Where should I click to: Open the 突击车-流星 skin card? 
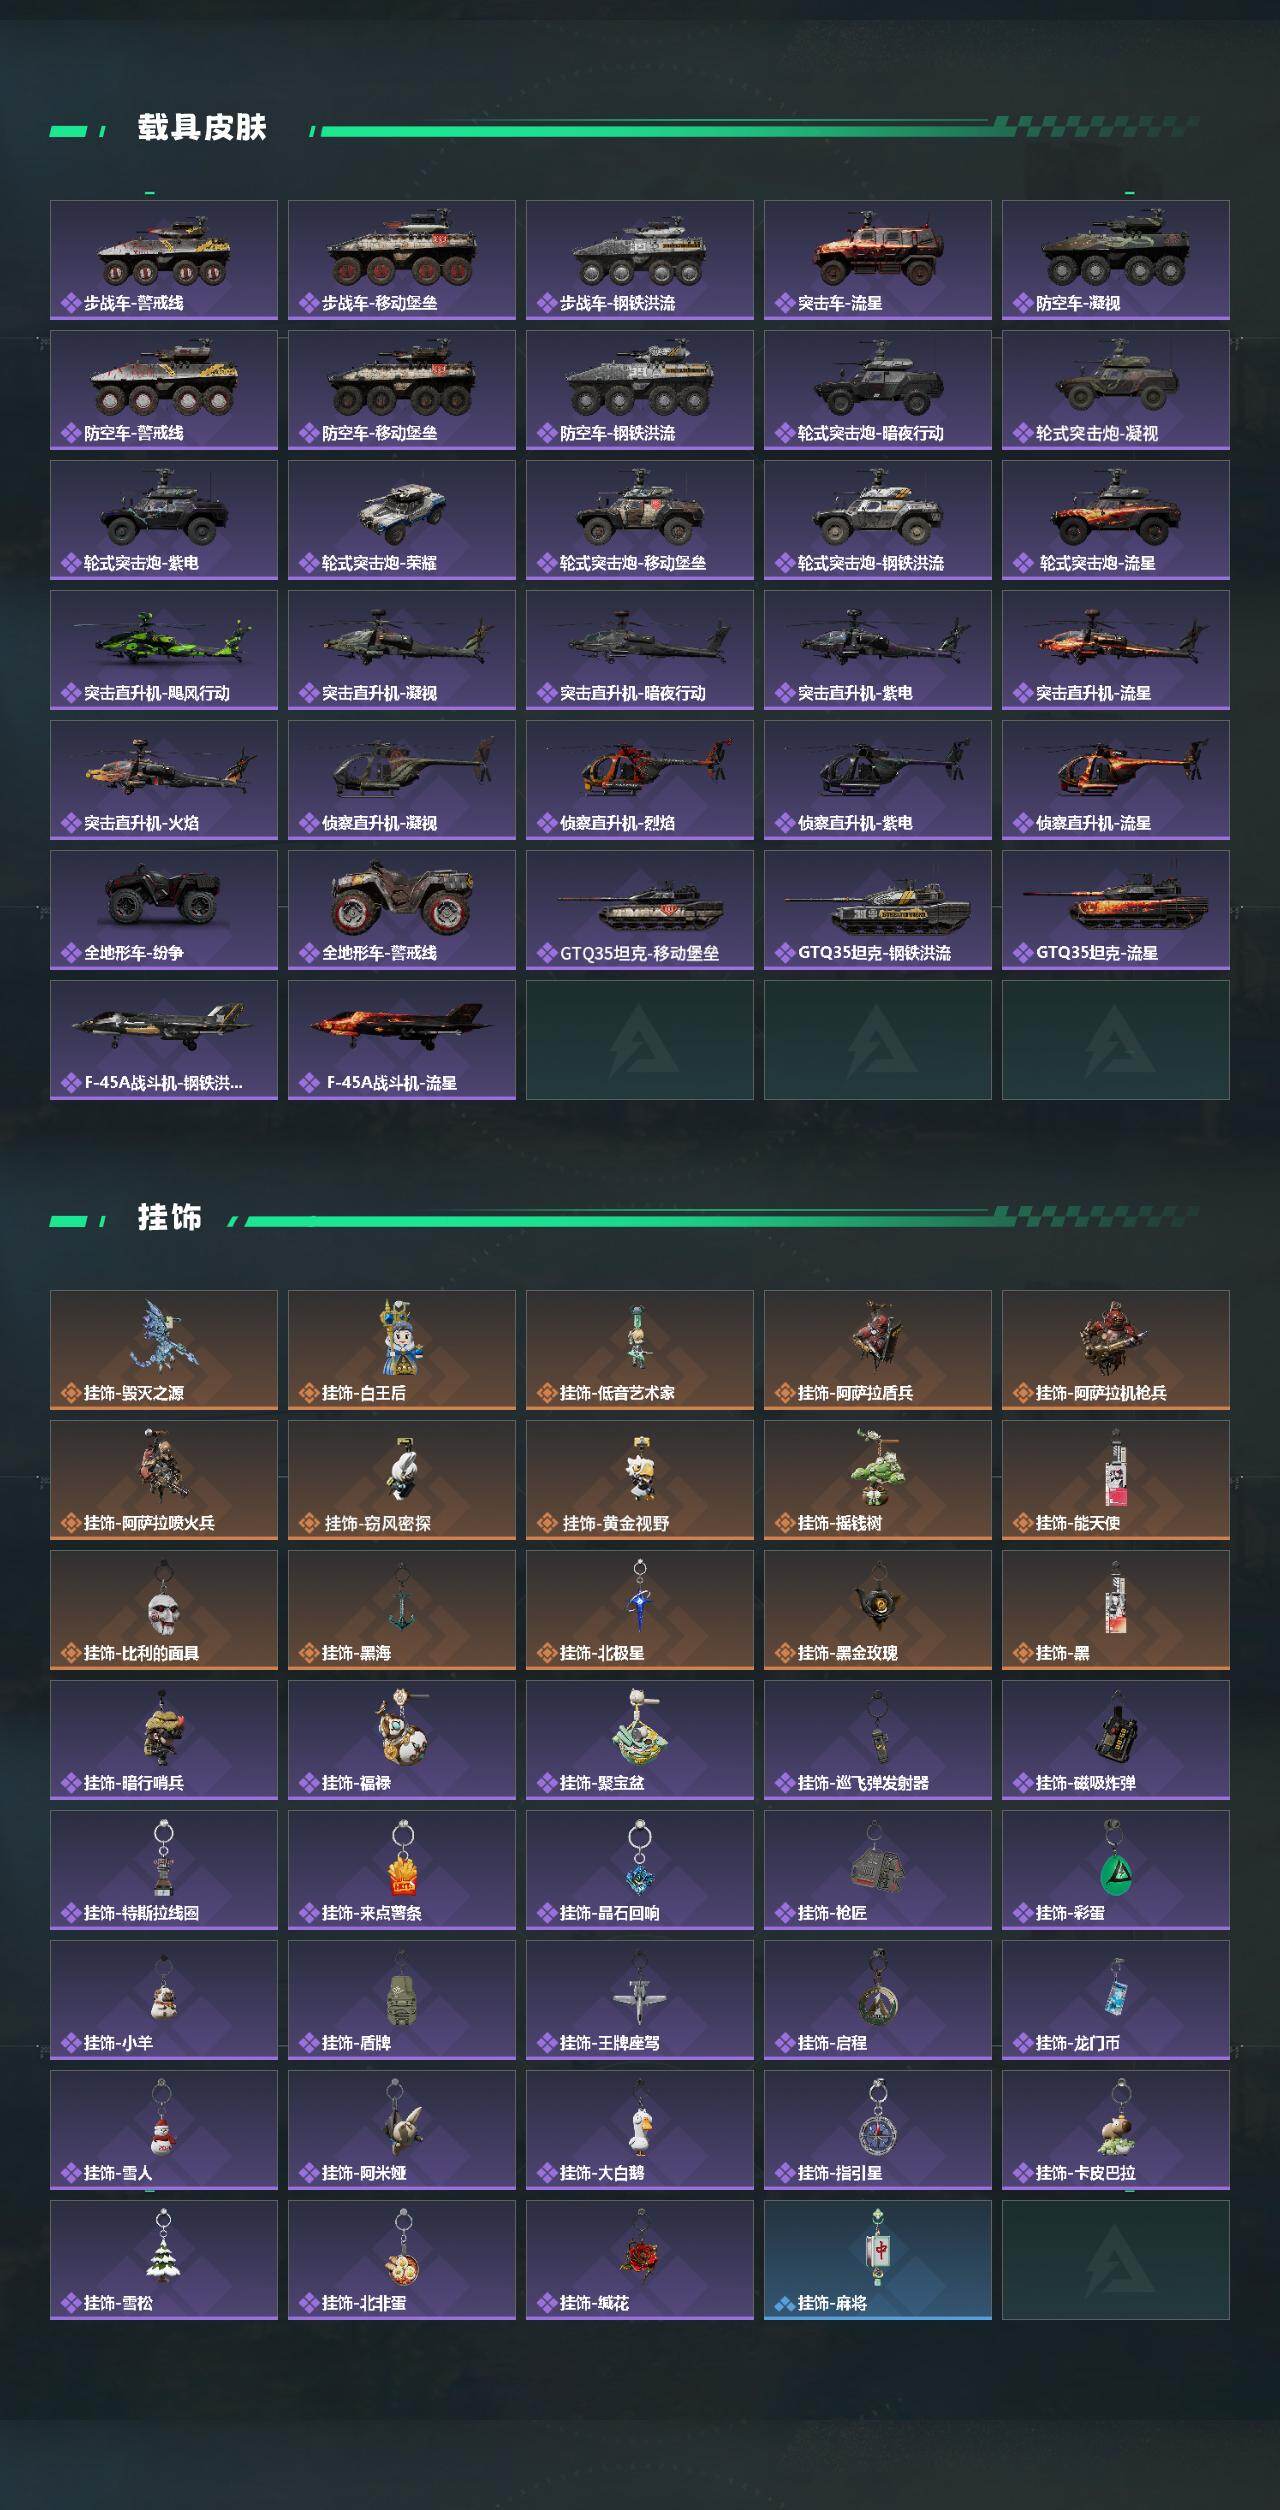(x=878, y=260)
